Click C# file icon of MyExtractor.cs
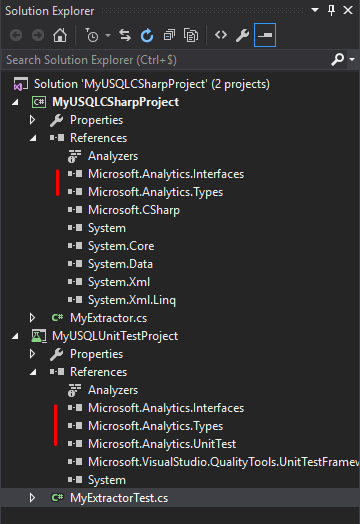 click(x=57, y=317)
